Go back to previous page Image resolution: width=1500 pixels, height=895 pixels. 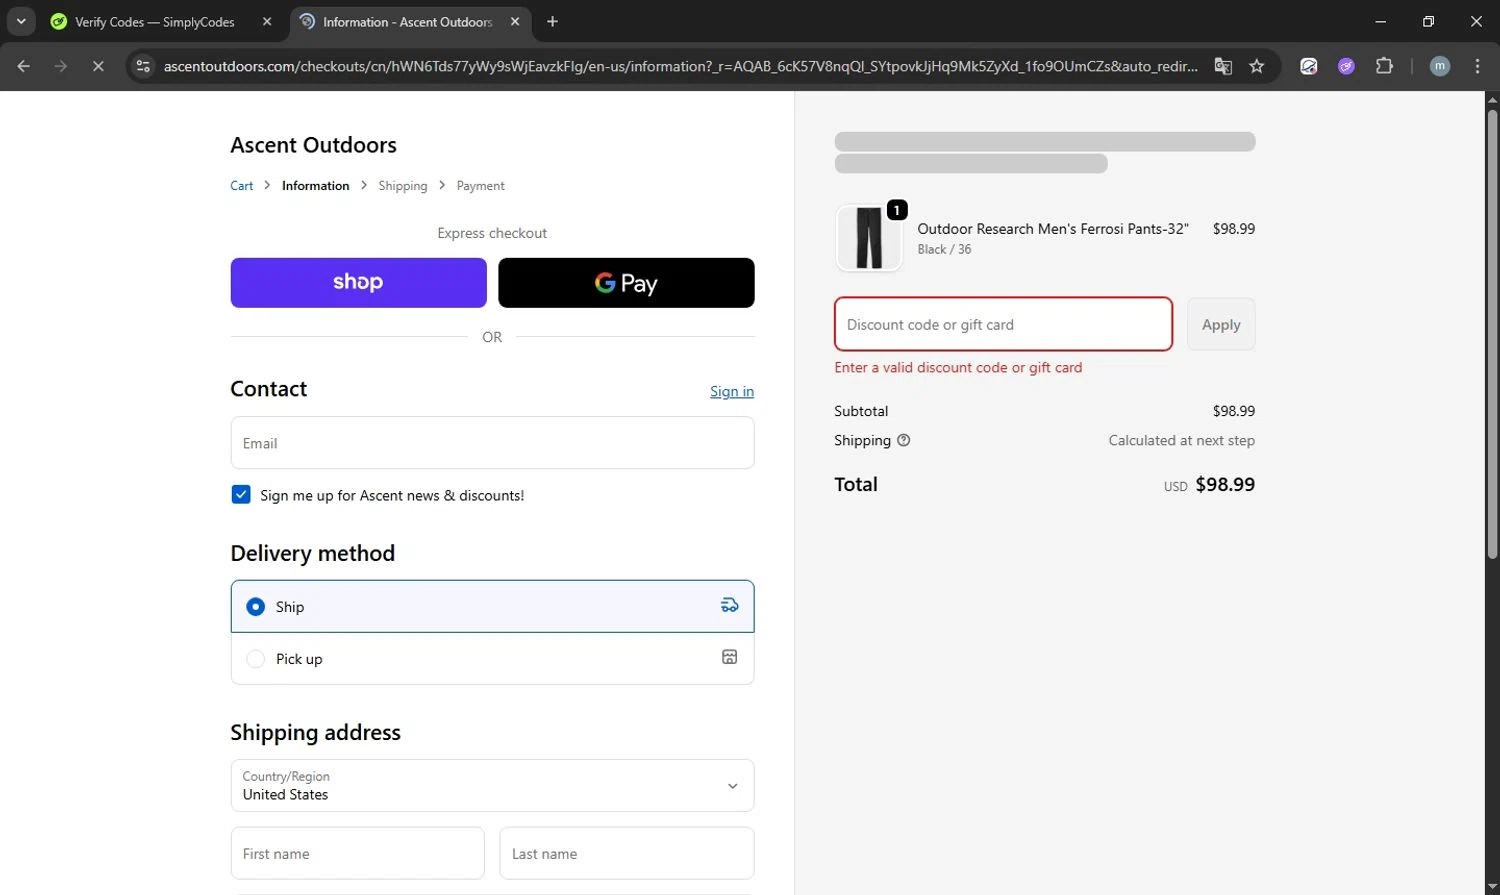point(23,66)
